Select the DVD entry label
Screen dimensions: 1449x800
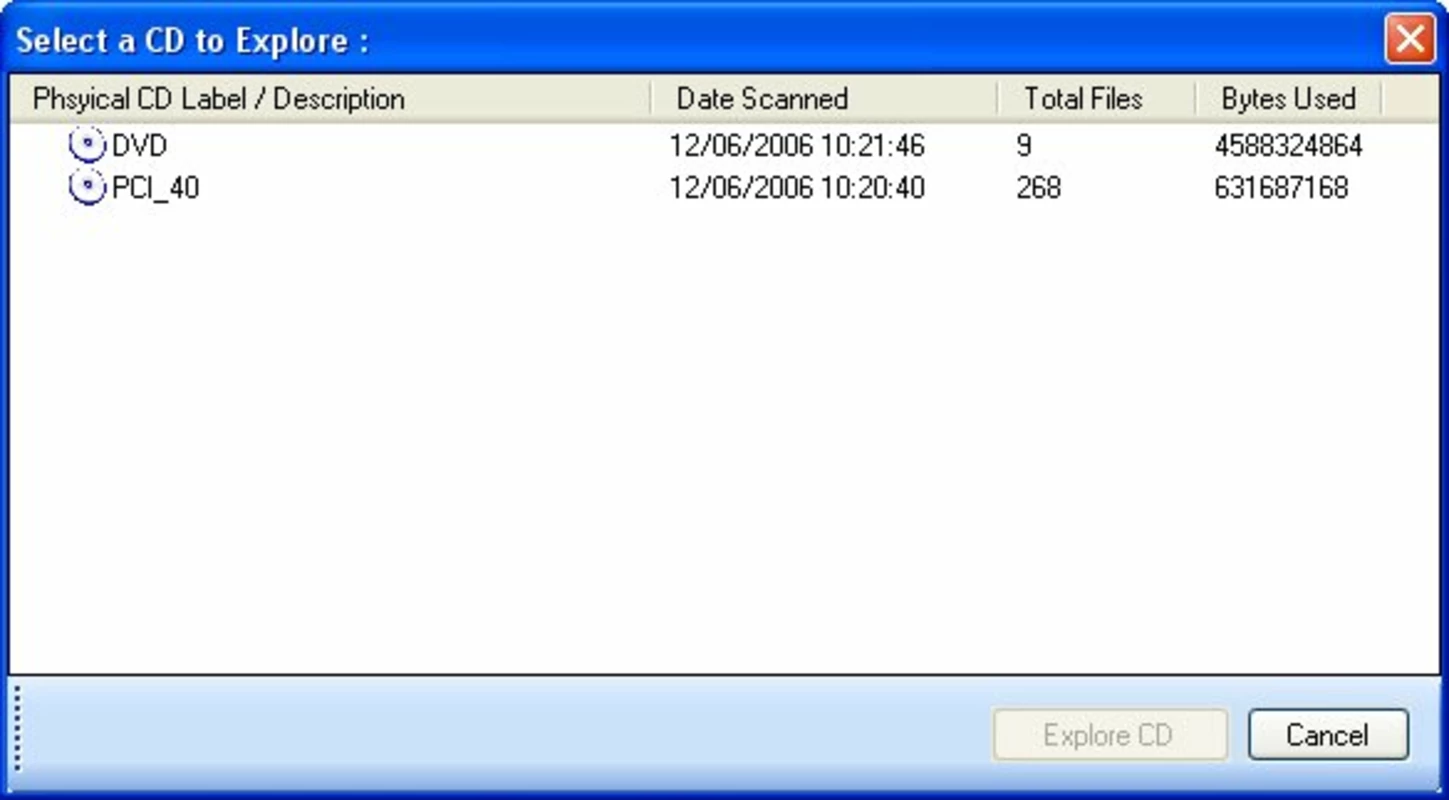[x=139, y=146]
